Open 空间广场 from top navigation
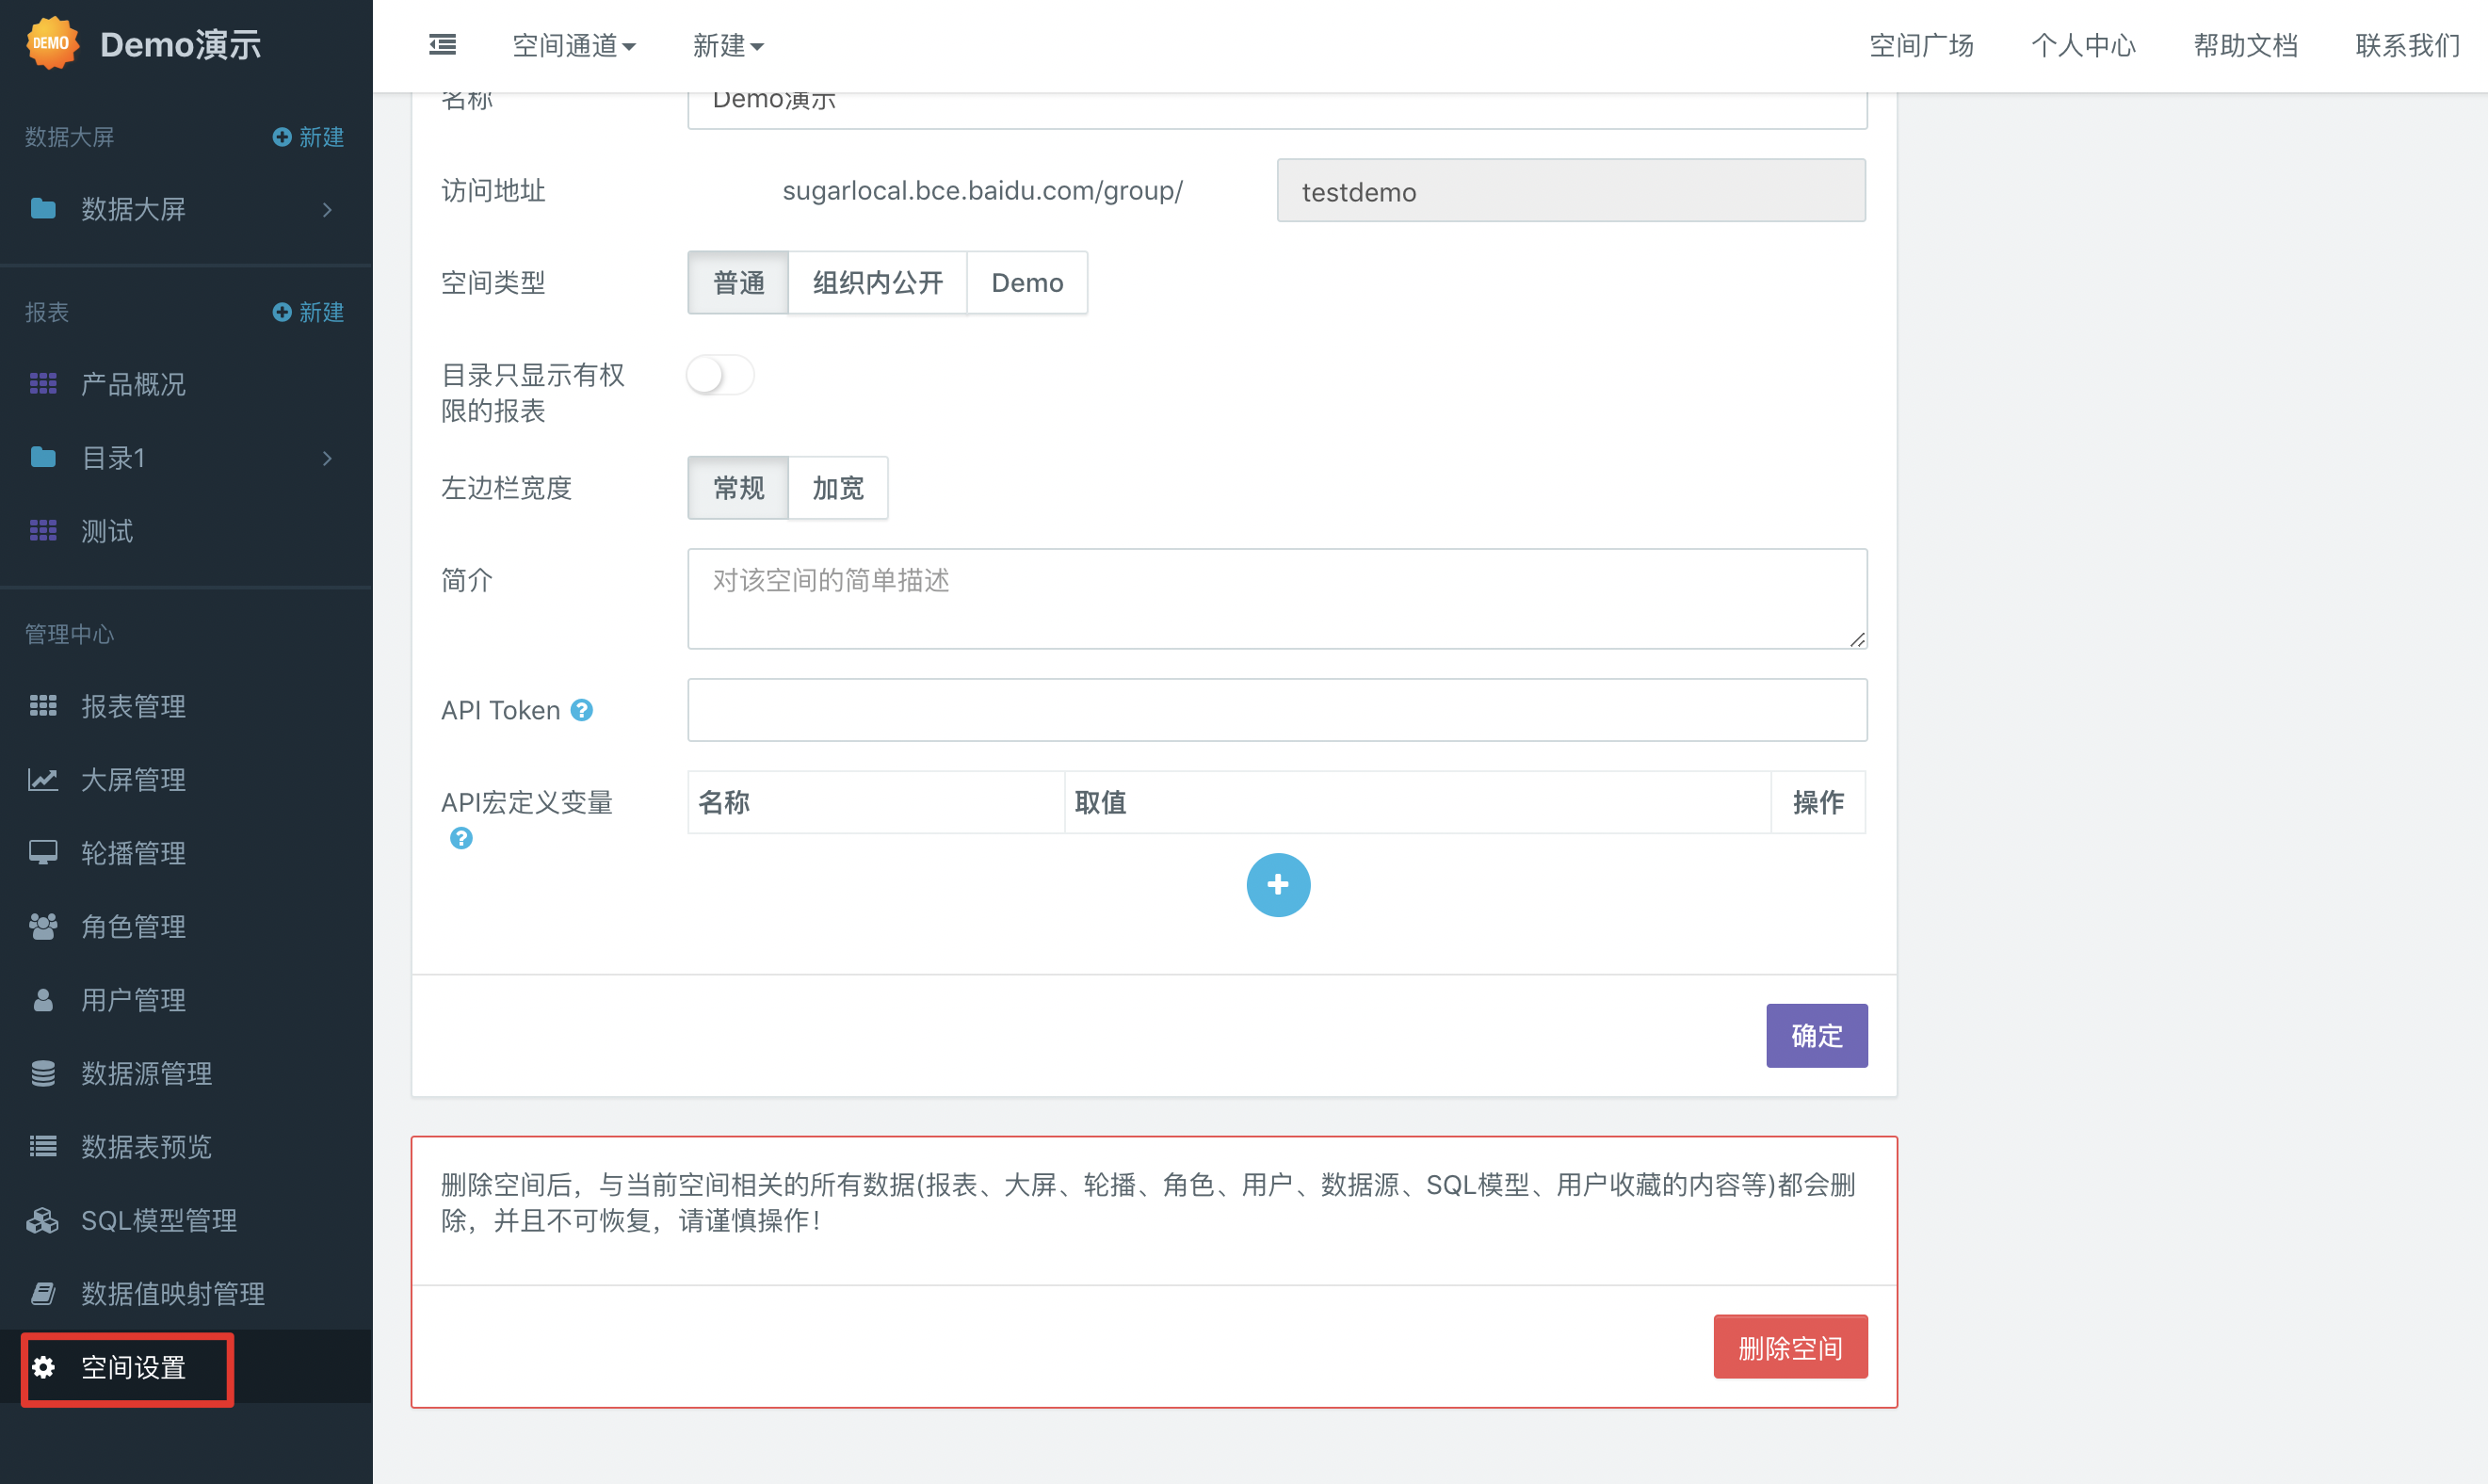Image resolution: width=2488 pixels, height=1484 pixels. [1921, 46]
